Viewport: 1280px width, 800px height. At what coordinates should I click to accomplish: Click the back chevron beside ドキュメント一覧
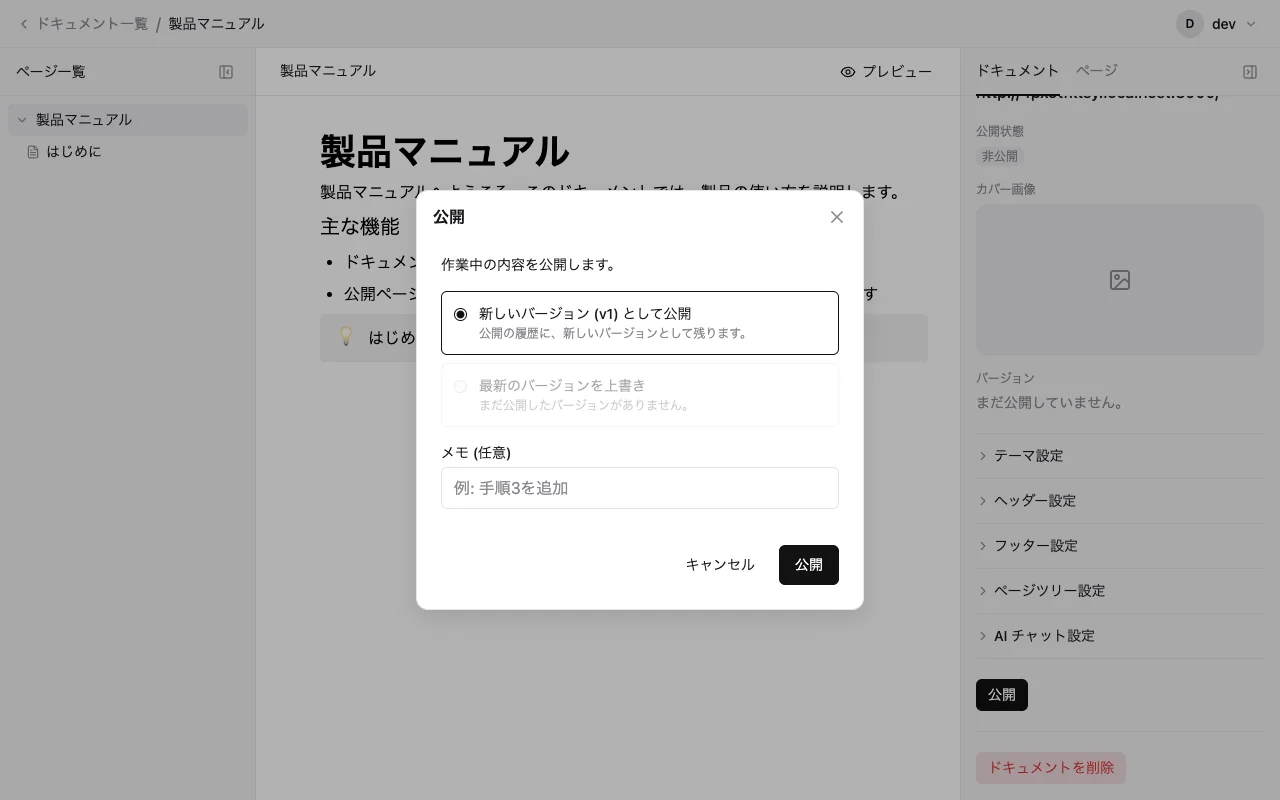click(x=24, y=24)
